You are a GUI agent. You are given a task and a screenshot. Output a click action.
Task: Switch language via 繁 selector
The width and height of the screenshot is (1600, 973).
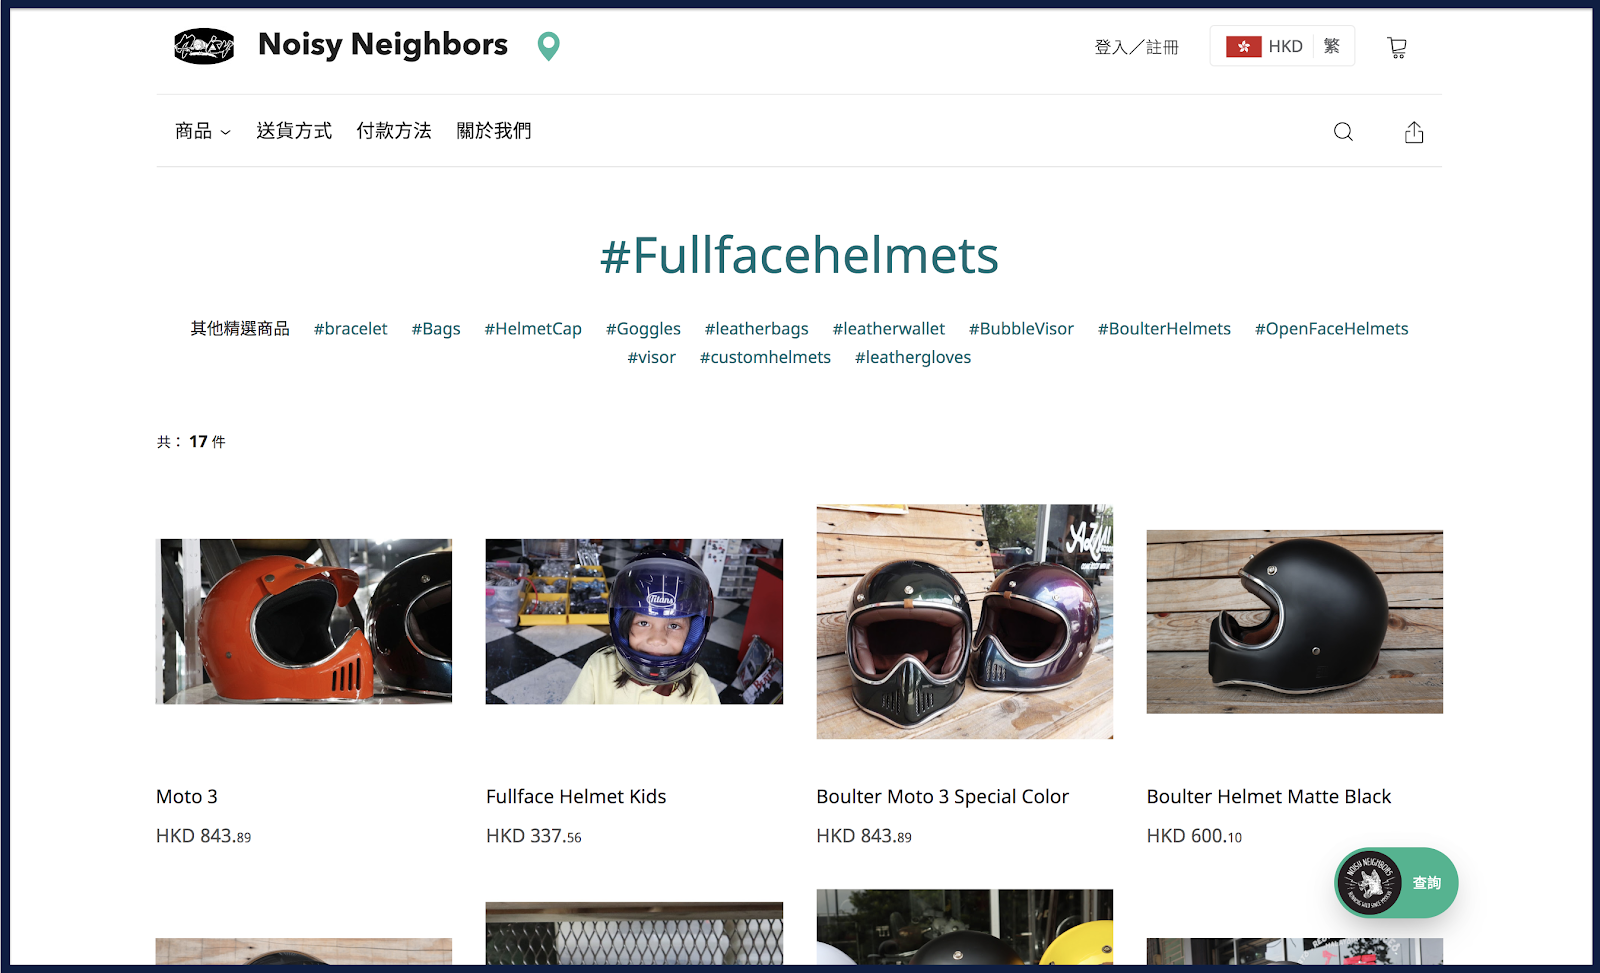pyautogui.click(x=1331, y=47)
